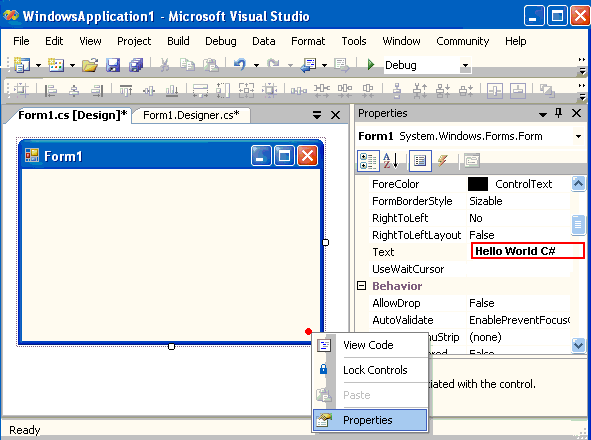Click the Align Rights layout icon
Screen dimensions: 591x440
pos(97,90)
